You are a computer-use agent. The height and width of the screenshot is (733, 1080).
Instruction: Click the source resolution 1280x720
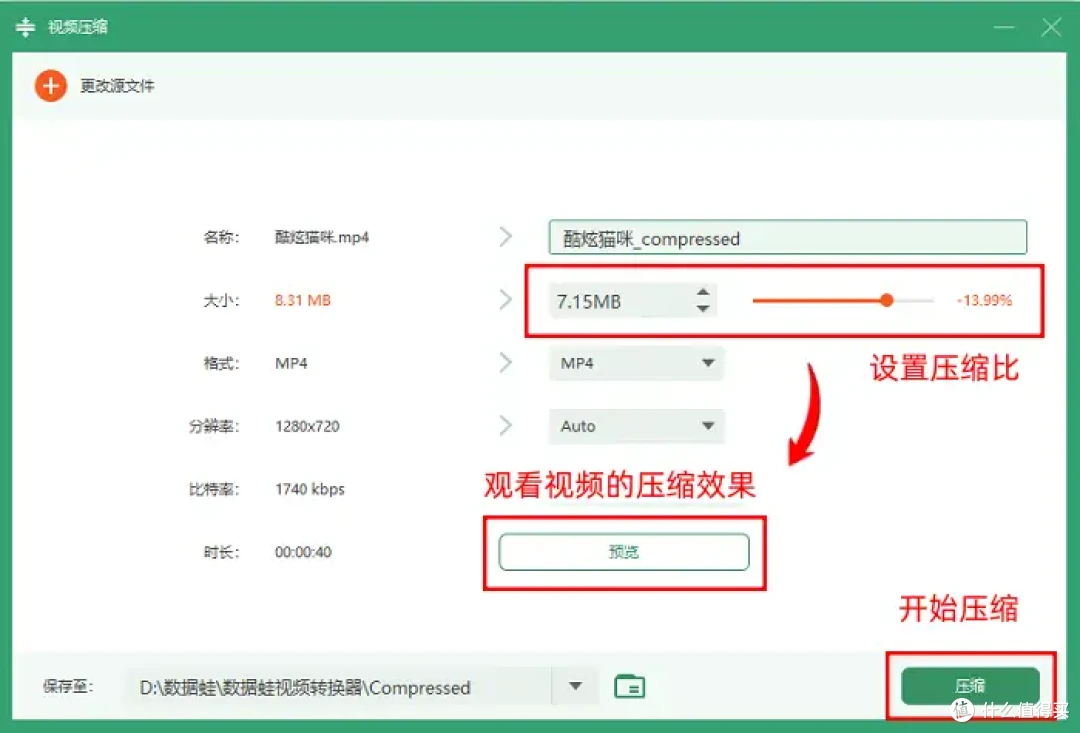tap(307, 426)
